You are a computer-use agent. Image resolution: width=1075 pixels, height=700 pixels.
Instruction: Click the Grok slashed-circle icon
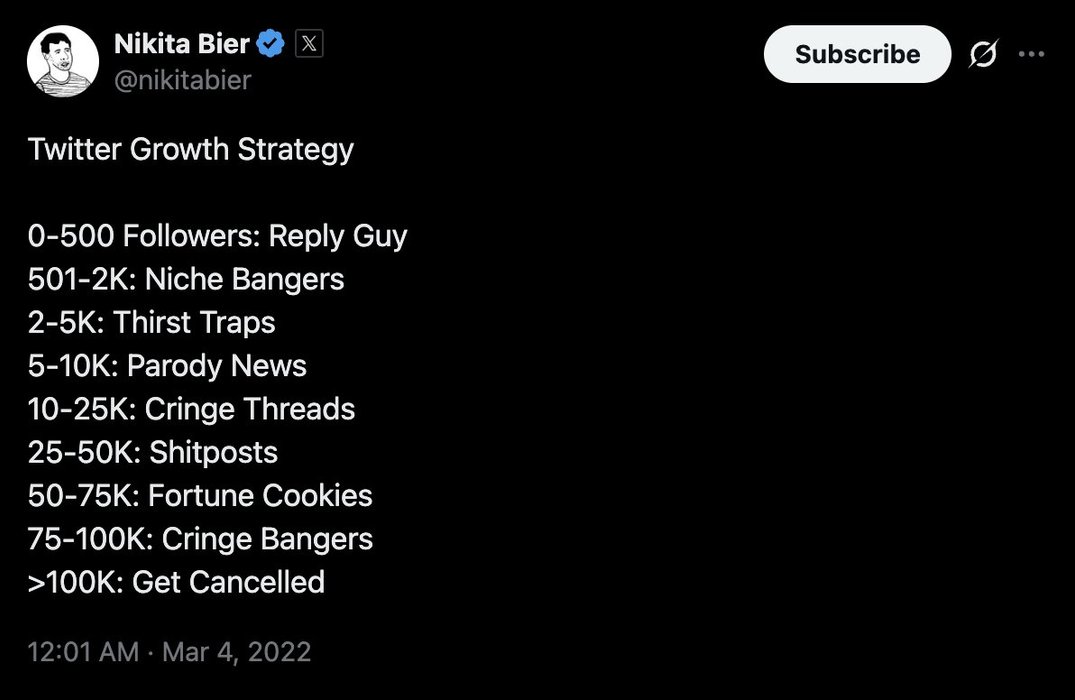point(983,55)
